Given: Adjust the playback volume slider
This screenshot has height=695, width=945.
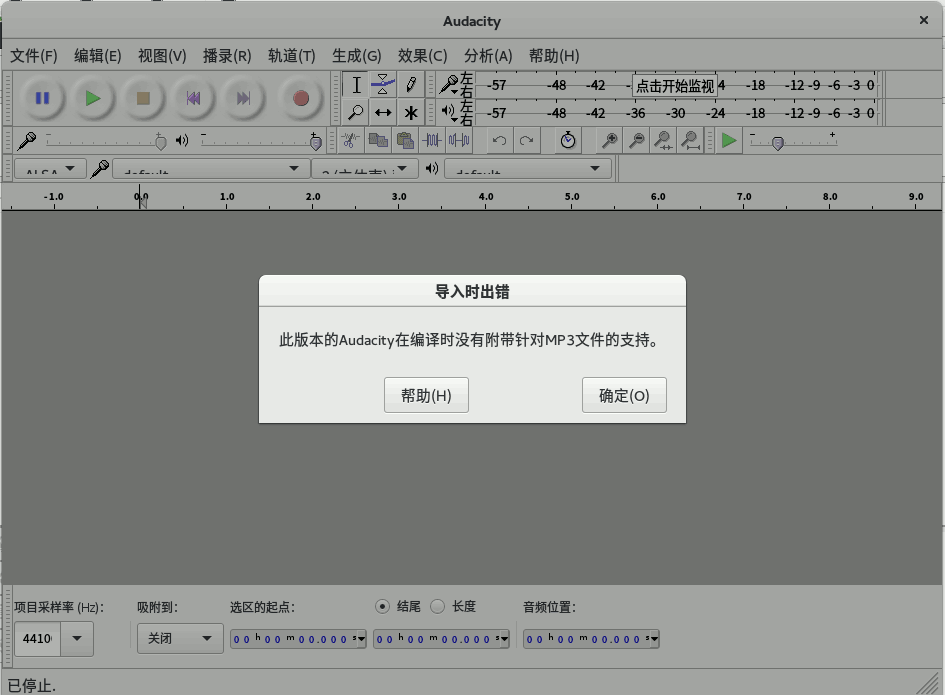Looking at the screenshot, I should [x=262, y=142].
